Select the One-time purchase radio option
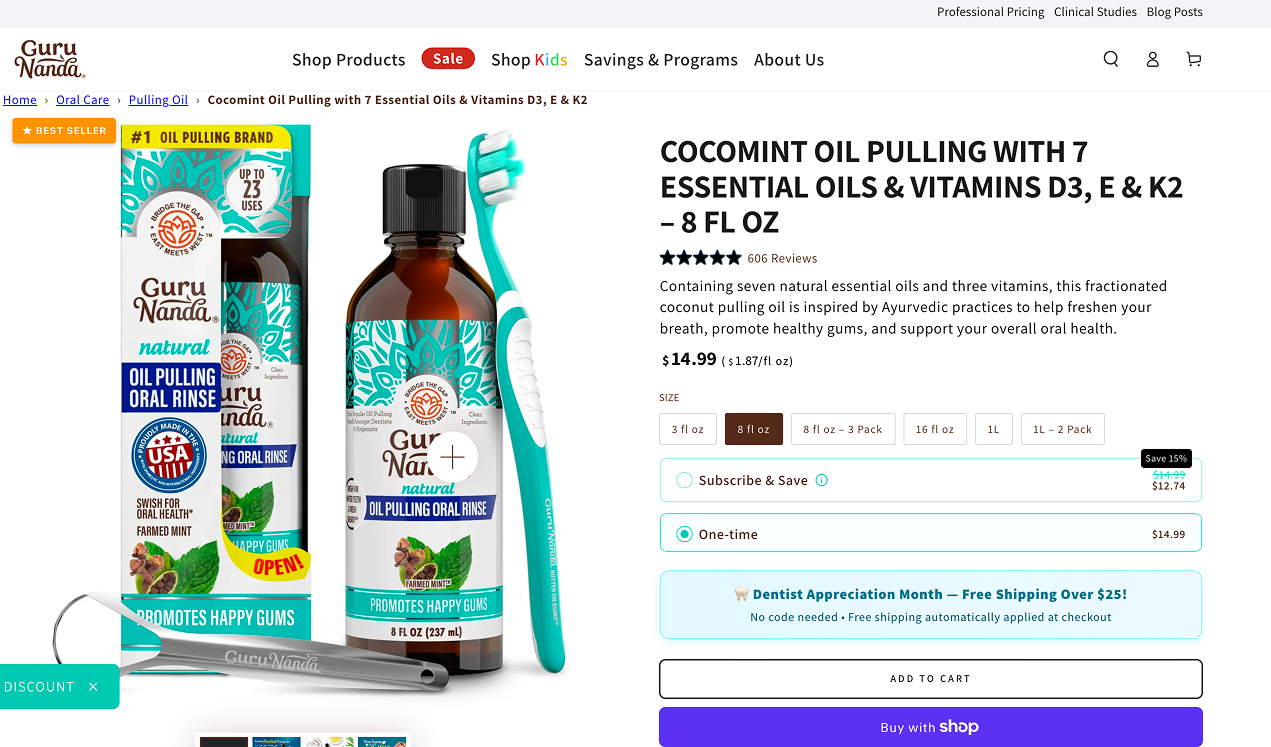This screenshot has height=747, width=1271. 684,534
